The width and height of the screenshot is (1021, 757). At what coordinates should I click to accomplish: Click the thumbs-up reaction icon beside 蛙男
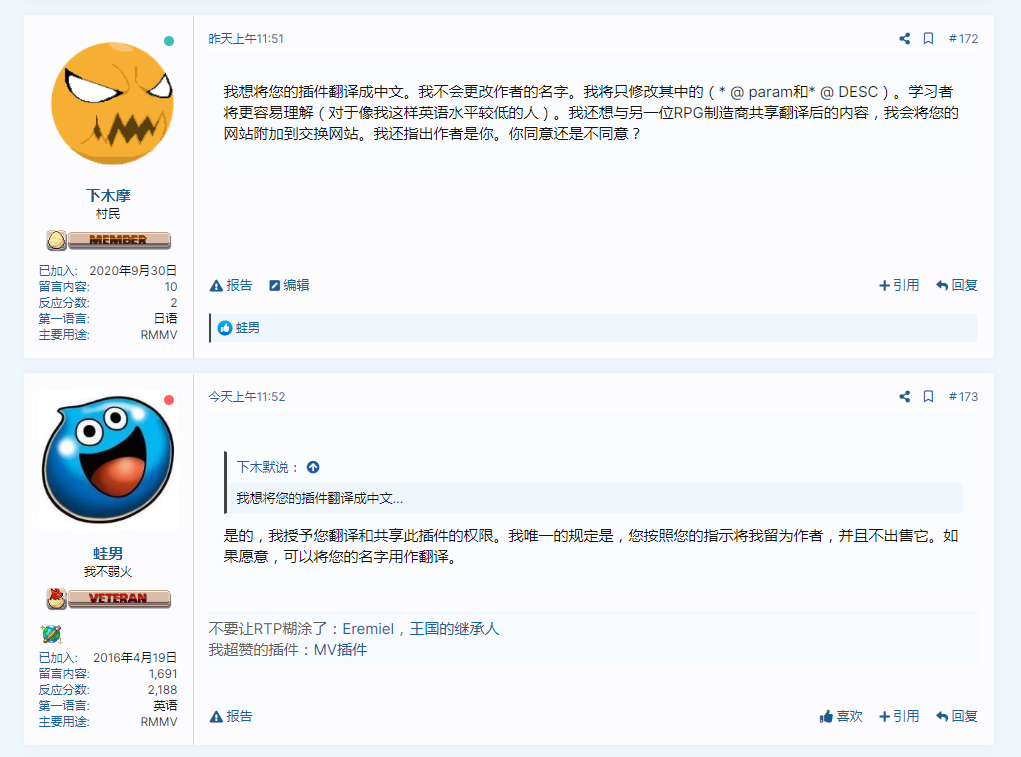coord(225,328)
